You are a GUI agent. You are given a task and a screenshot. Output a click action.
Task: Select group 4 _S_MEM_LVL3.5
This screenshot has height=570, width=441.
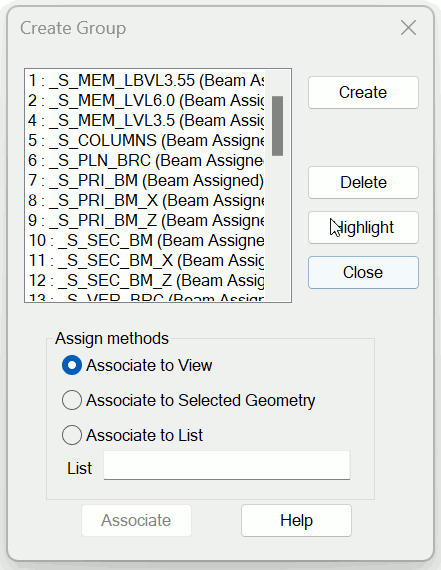(146, 121)
